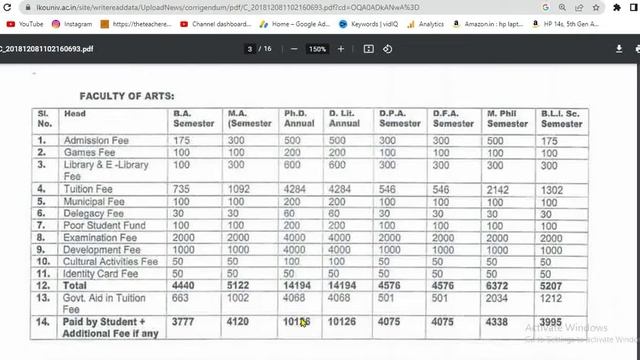Select the D. Lit. Annual column header
The height and width of the screenshot is (360, 640).
344,118
